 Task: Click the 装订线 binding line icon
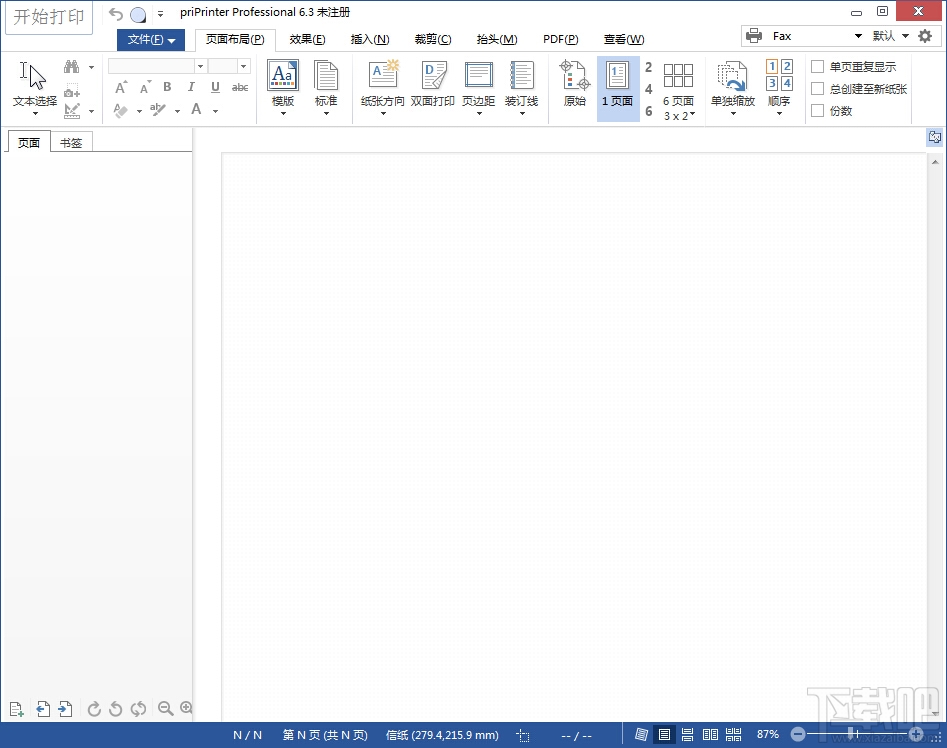(521, 76)
